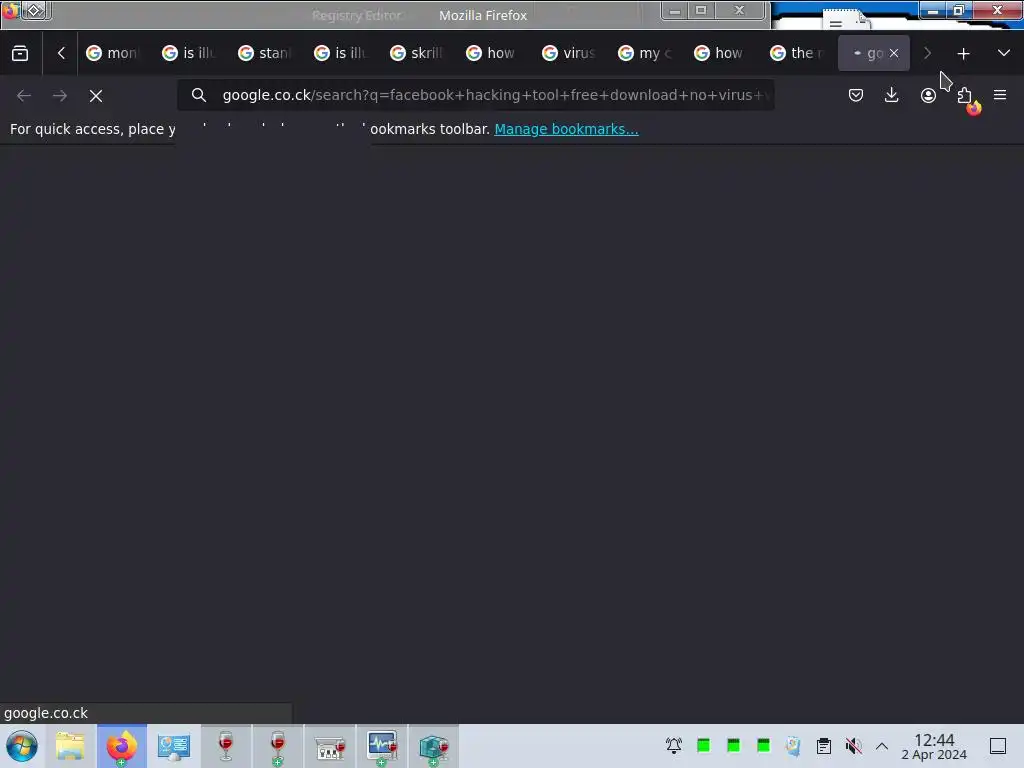
Task: Open Firefox View from the tab bar
Action: click(20, 54)
